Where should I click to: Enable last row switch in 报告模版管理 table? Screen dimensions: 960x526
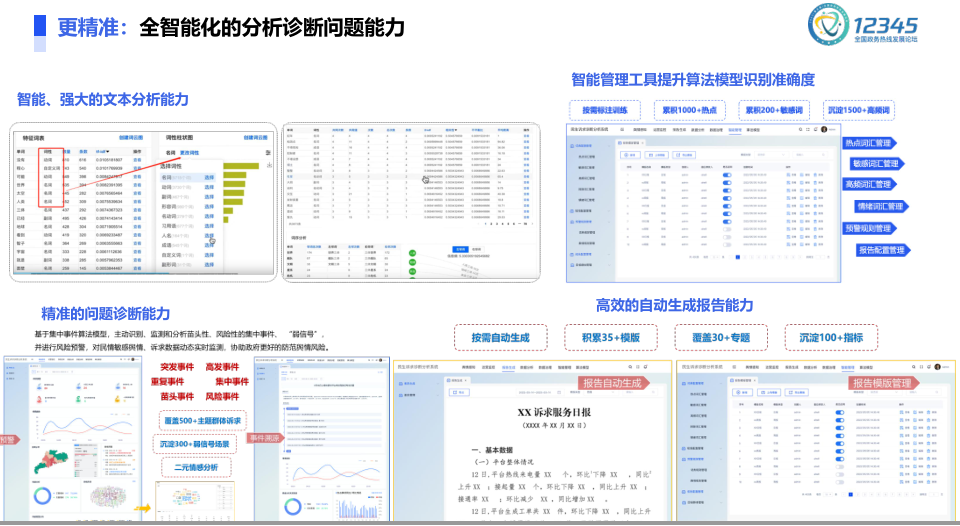pos(840,482)
